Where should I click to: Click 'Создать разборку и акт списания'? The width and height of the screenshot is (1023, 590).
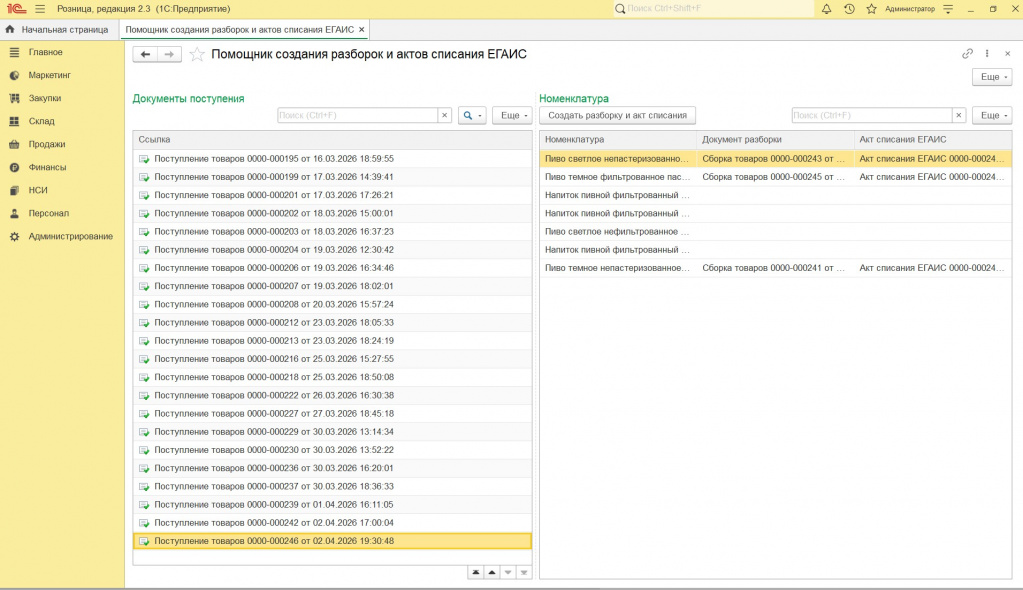click(617, 116)
